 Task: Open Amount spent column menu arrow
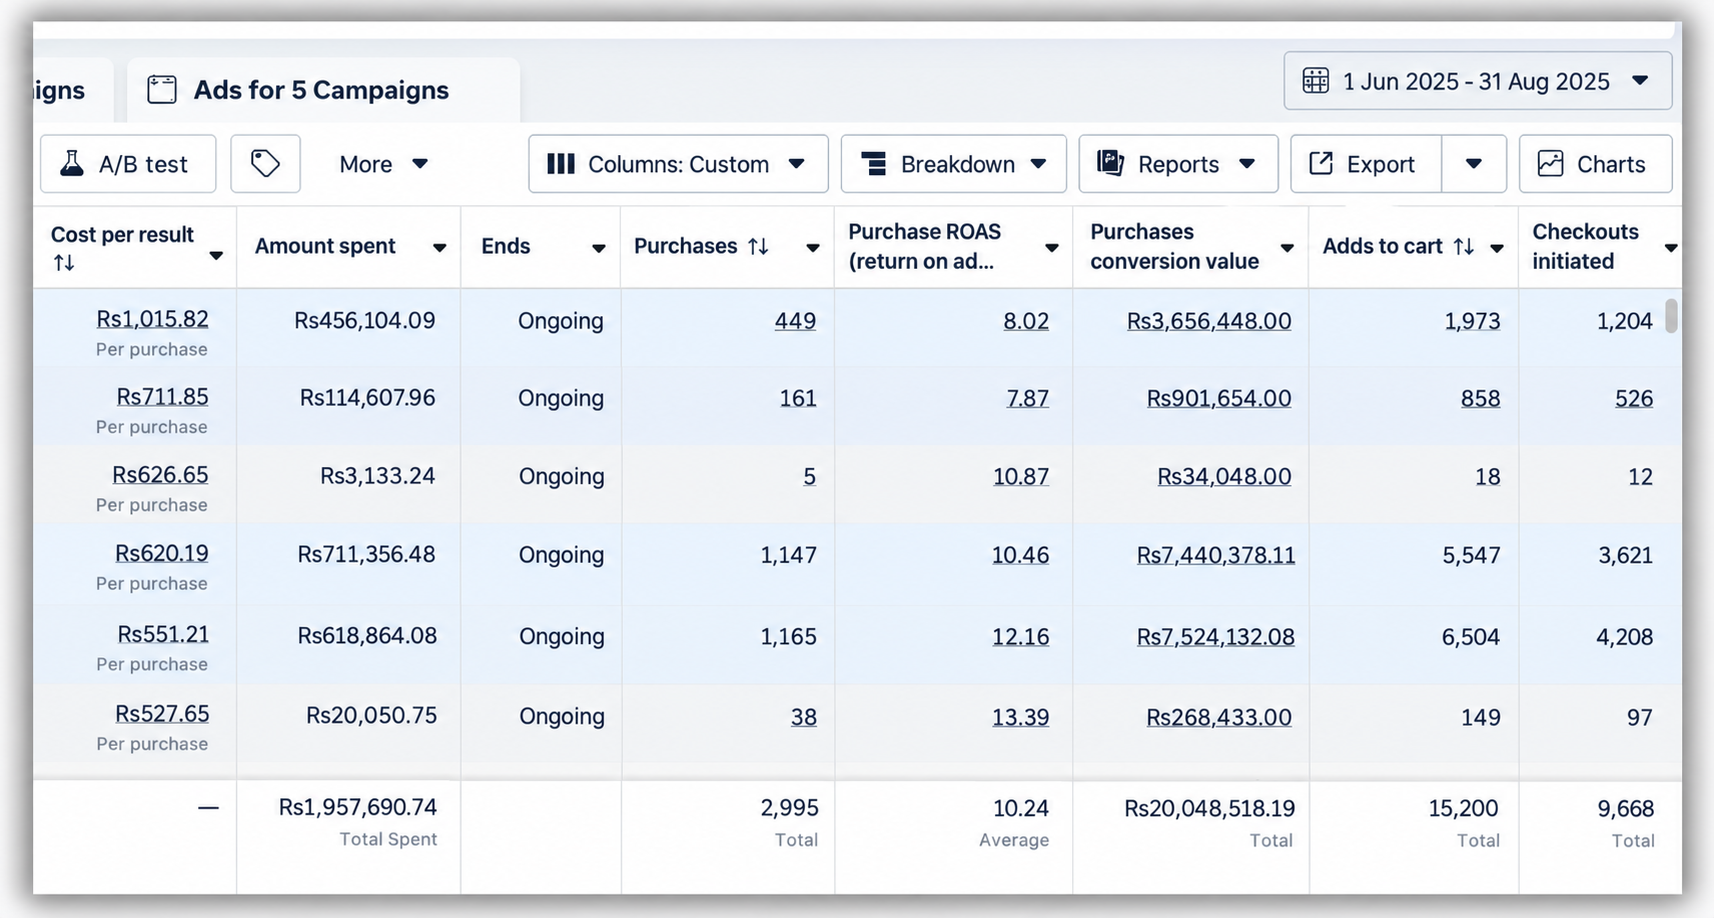point(439,248)
